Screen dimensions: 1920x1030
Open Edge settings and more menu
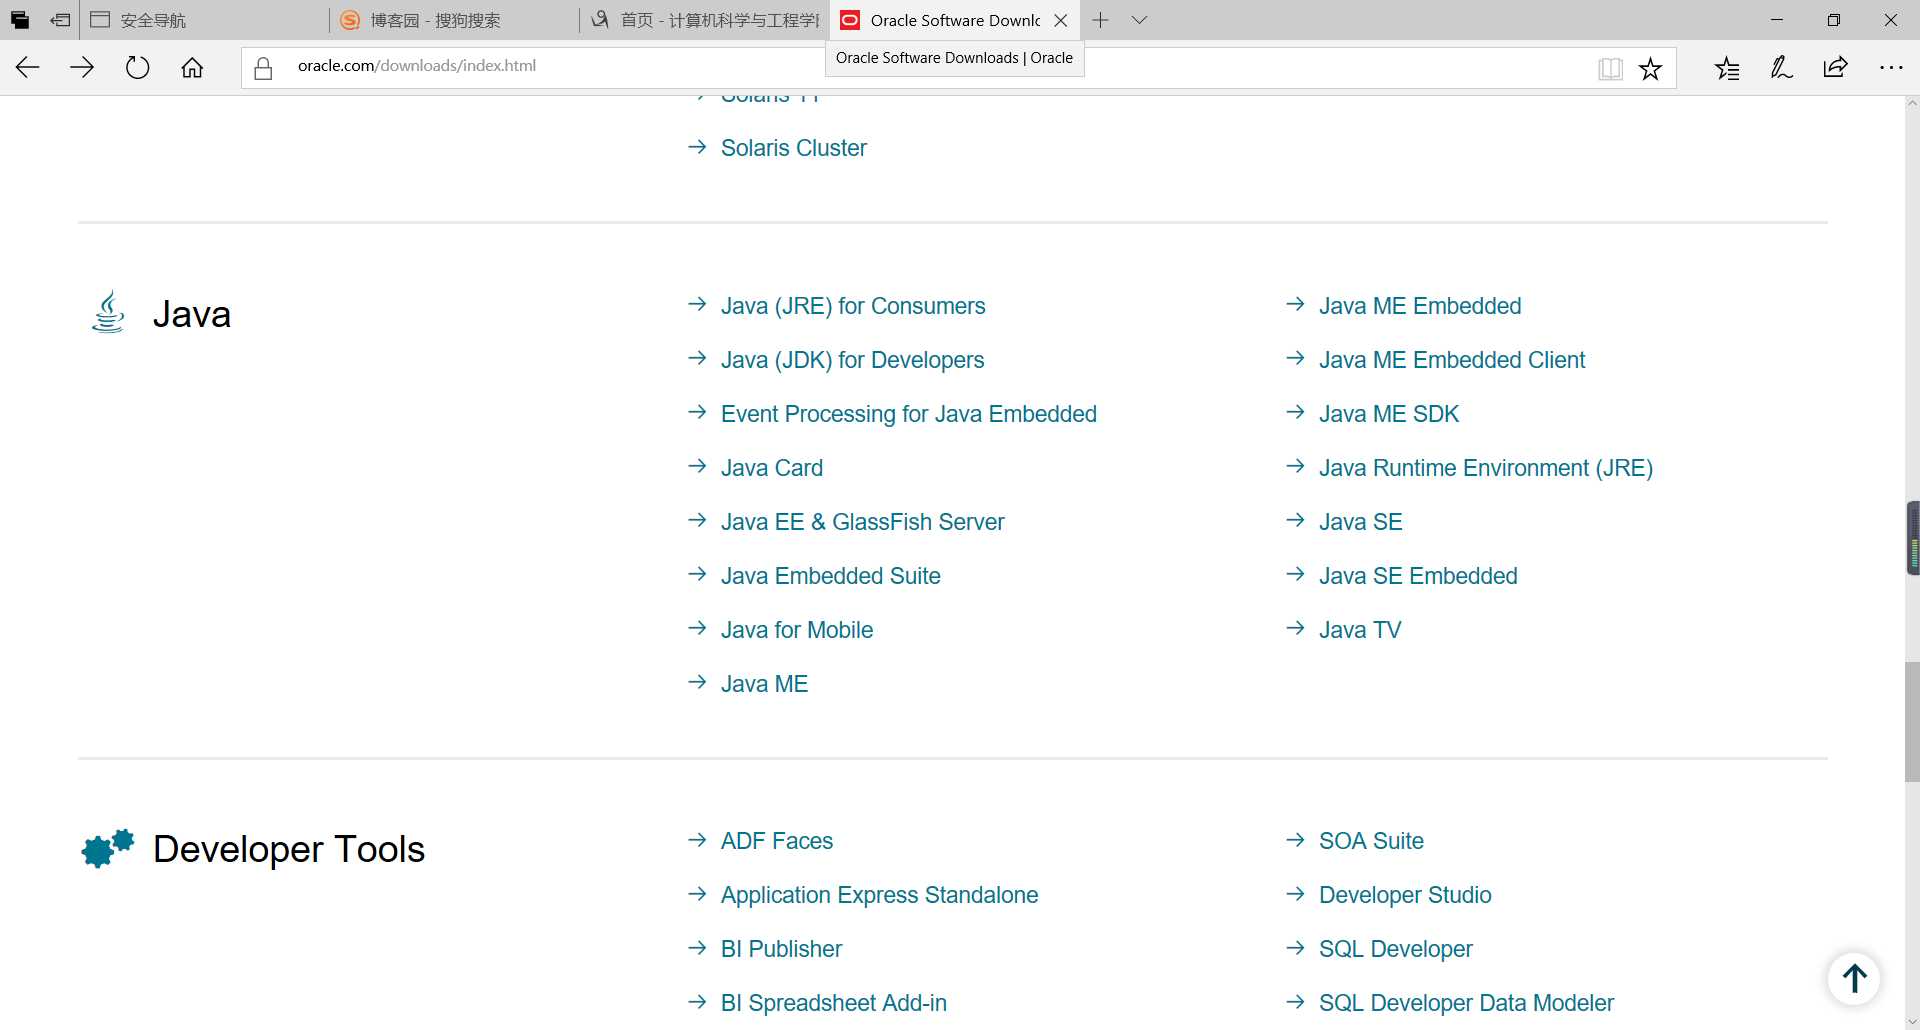[1891, 68]
